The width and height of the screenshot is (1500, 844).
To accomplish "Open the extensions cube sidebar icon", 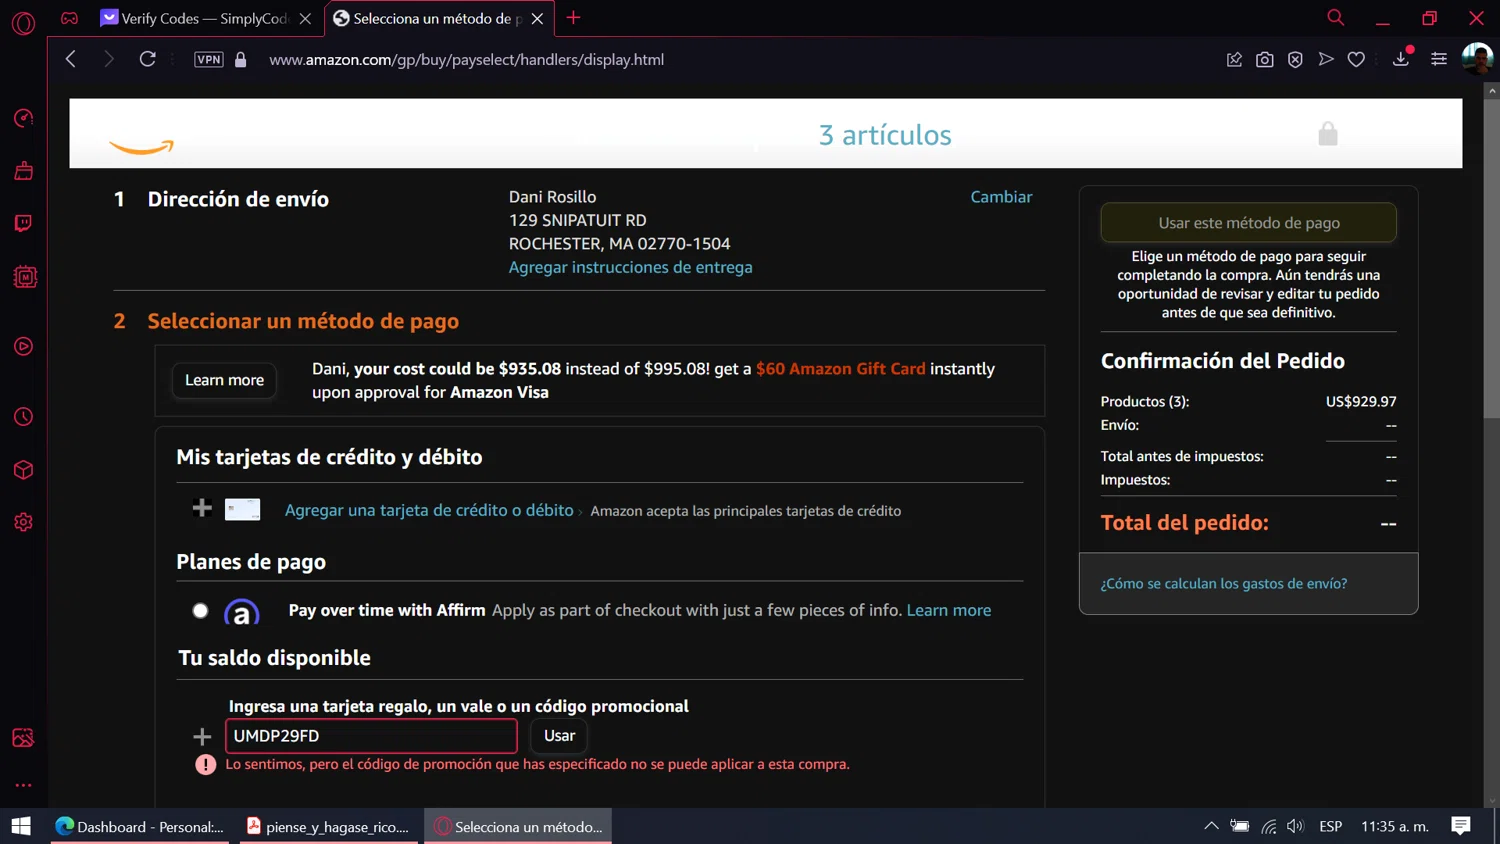I will (x=23, y=470).
